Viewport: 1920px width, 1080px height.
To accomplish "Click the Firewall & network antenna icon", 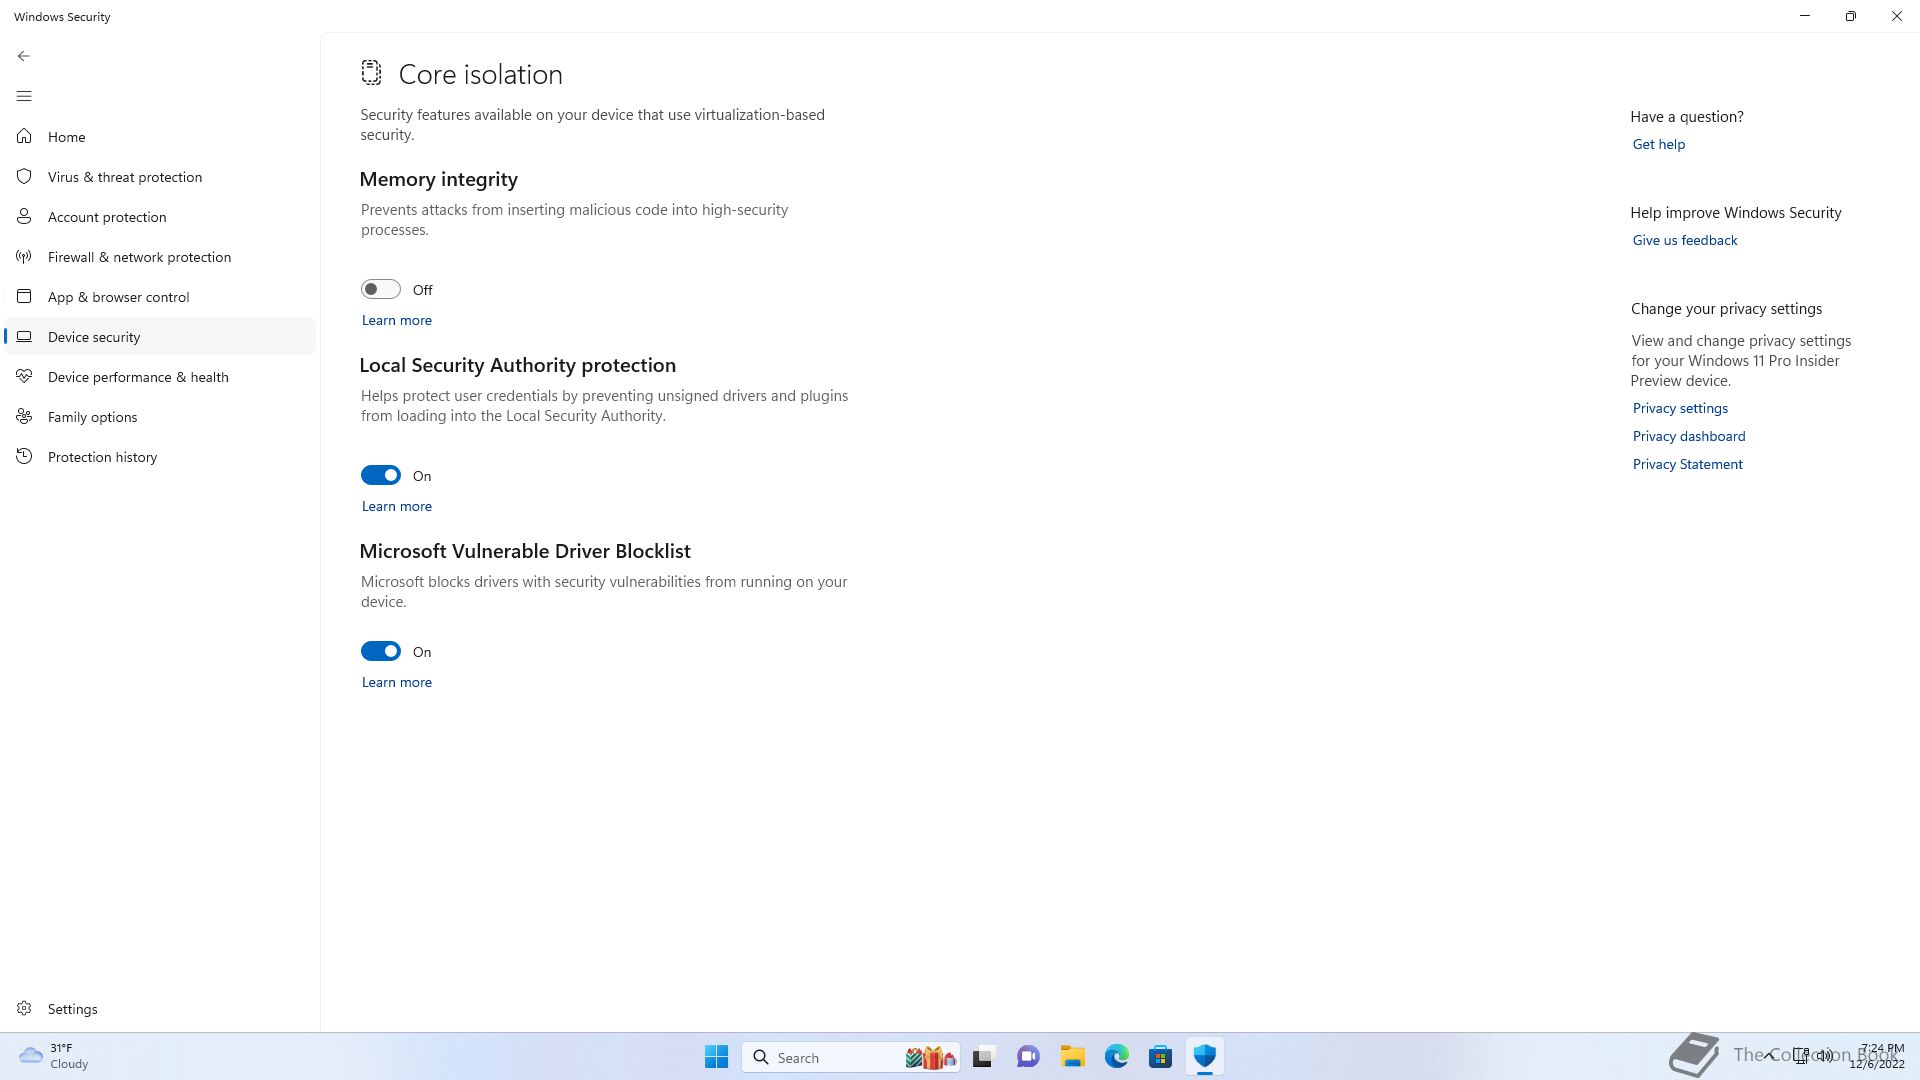I will (24, 256).
